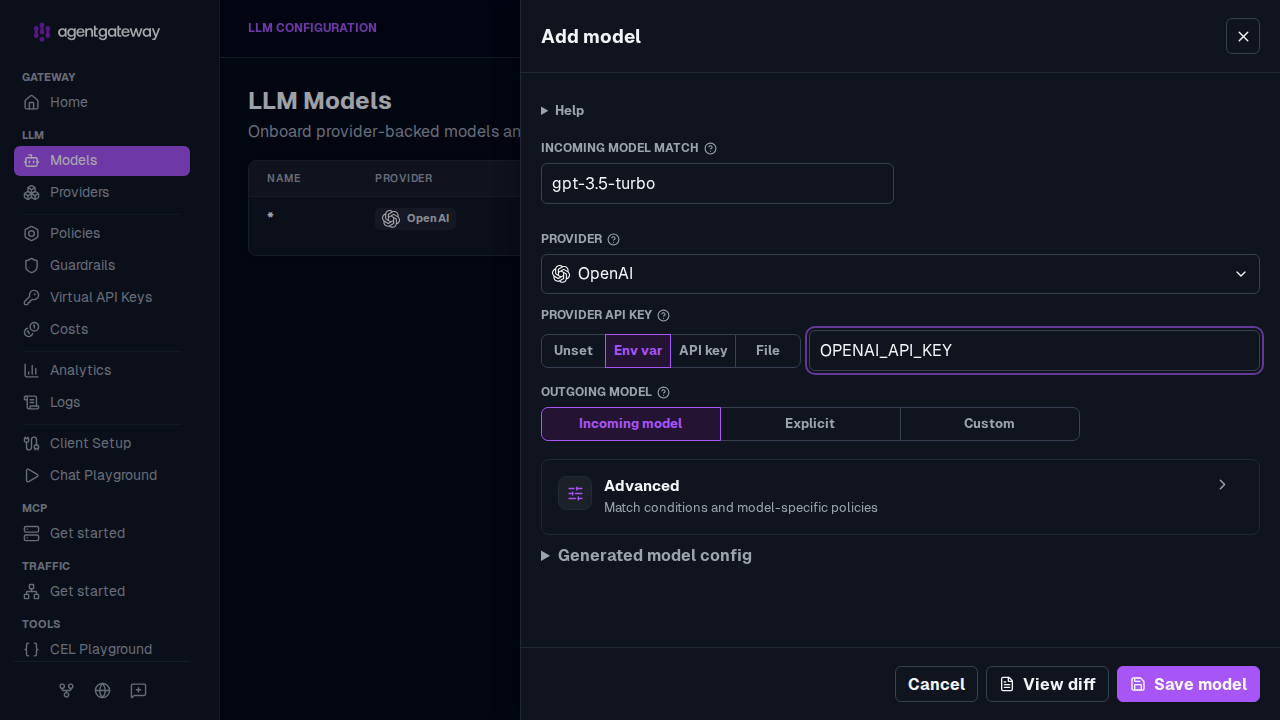
Task: Click the View diff button
Action: tap(1047, 684)
